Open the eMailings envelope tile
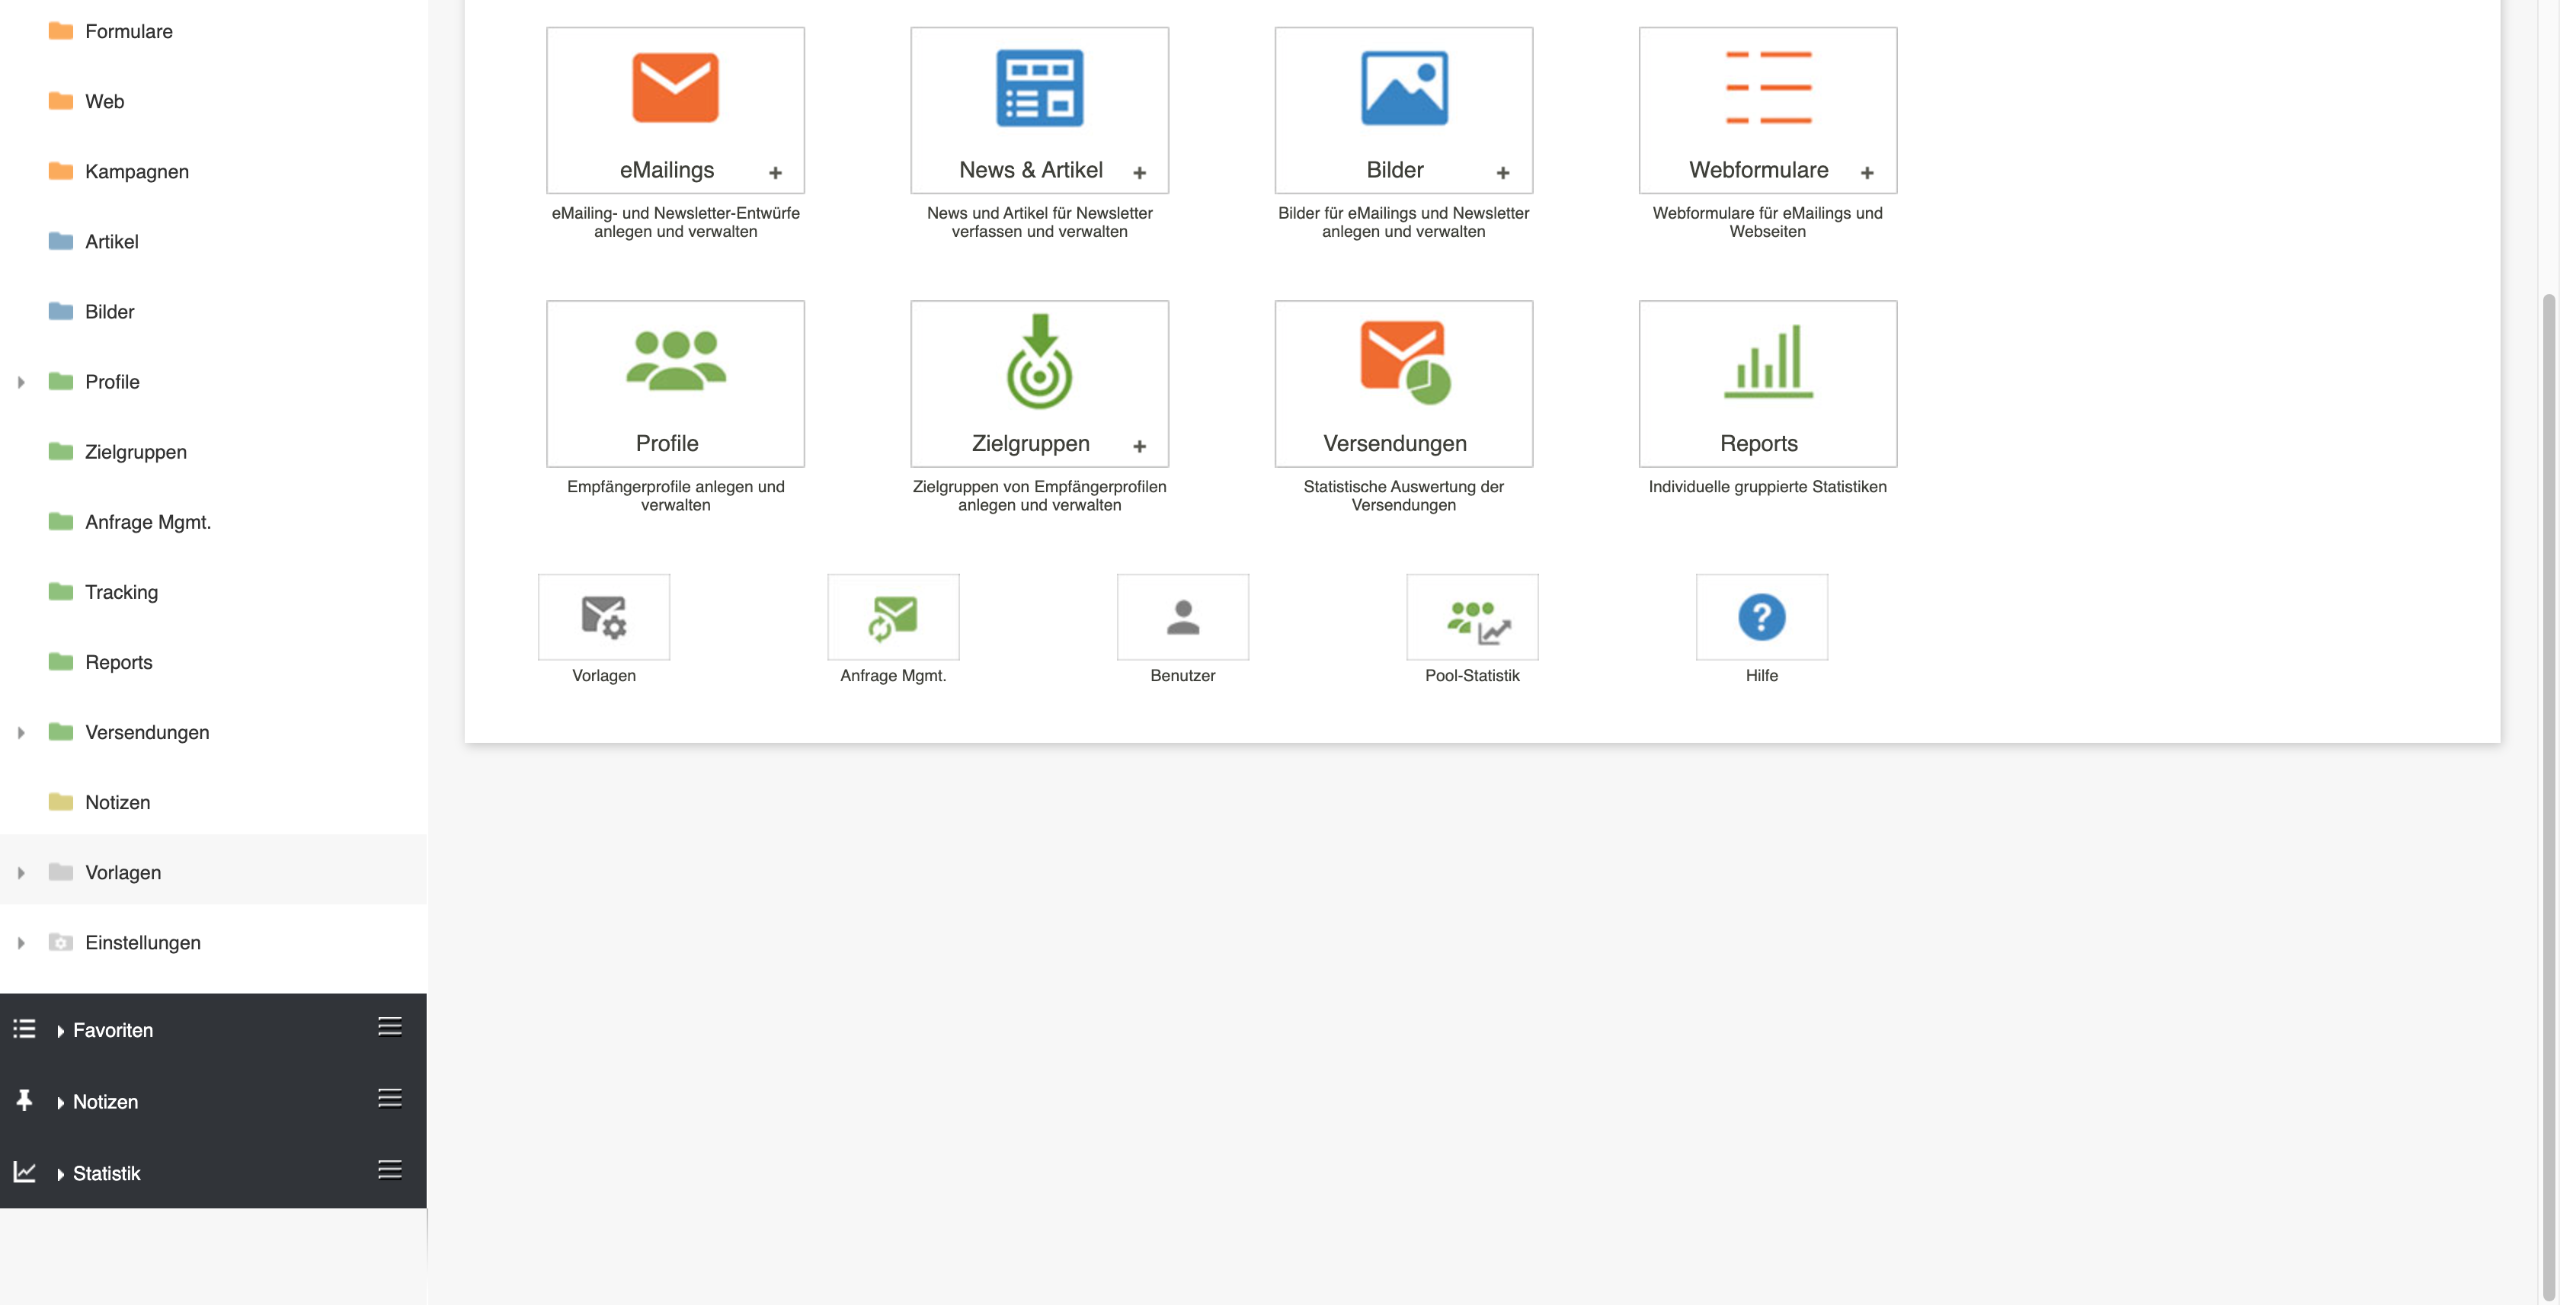 (x=675, y=89)
